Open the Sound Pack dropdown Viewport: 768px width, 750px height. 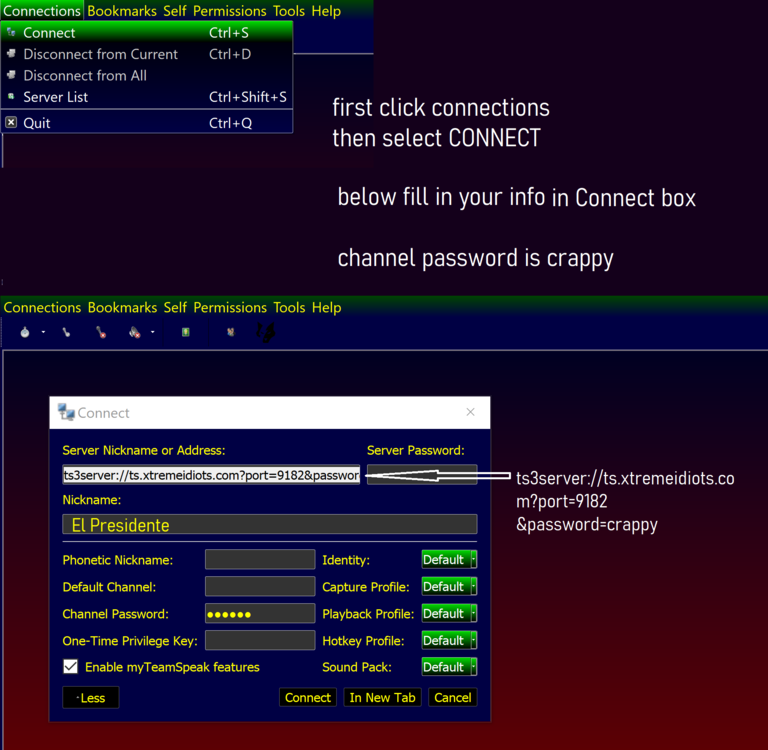449,667
